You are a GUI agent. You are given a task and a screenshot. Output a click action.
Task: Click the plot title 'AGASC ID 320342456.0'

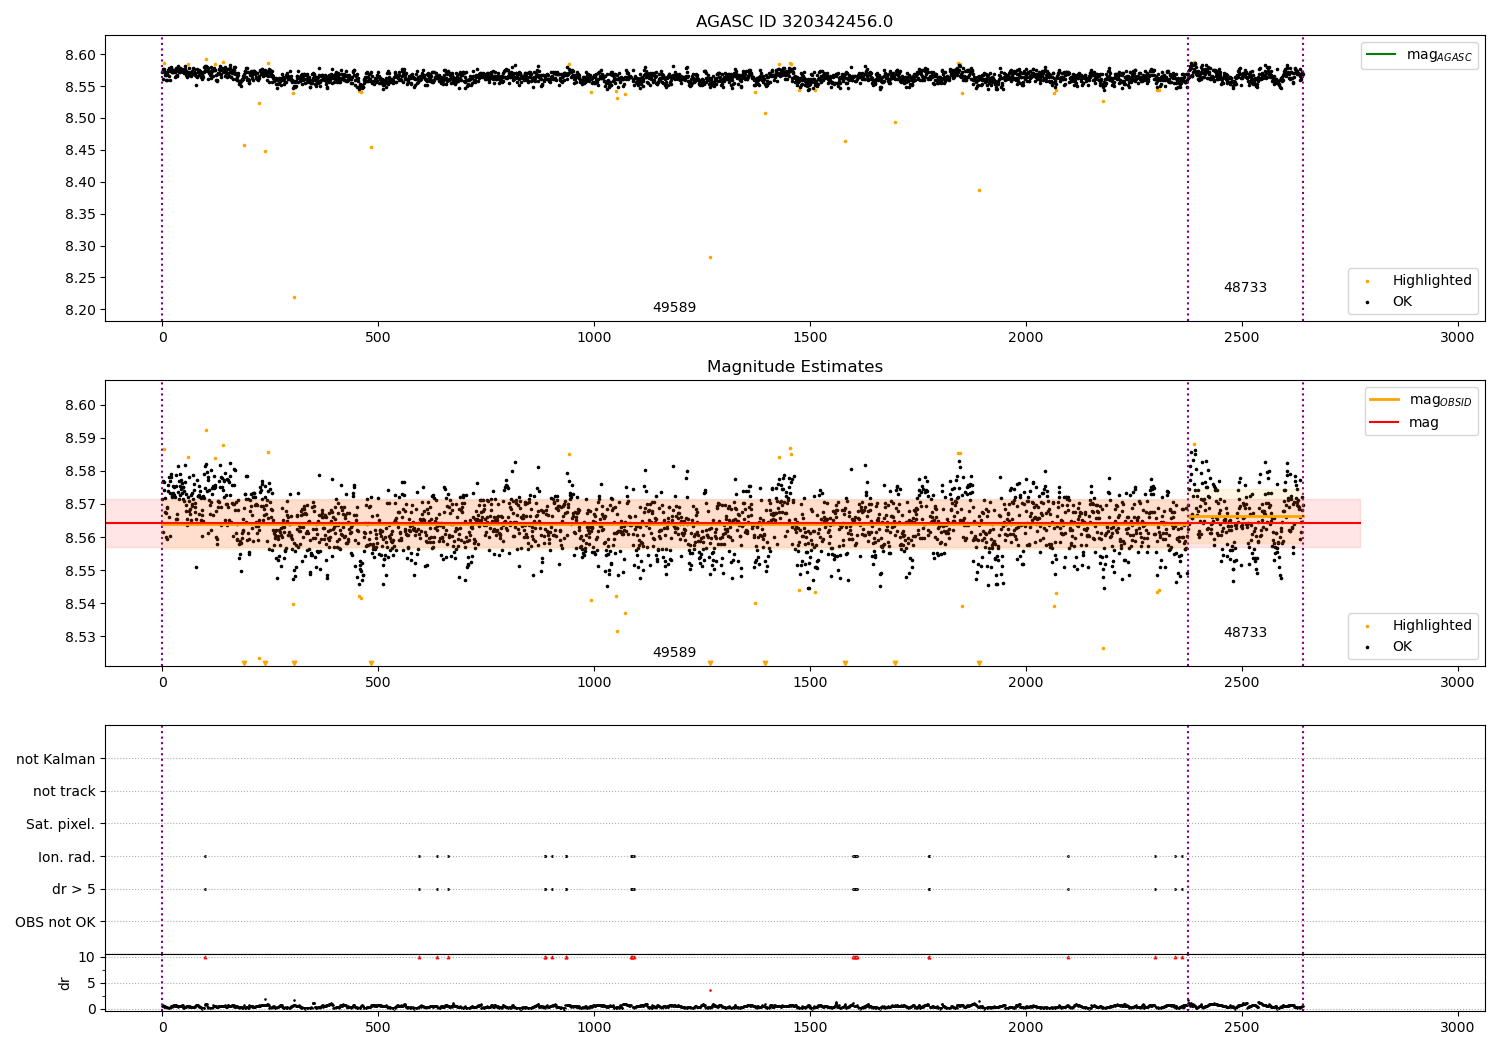coord(794,22)
